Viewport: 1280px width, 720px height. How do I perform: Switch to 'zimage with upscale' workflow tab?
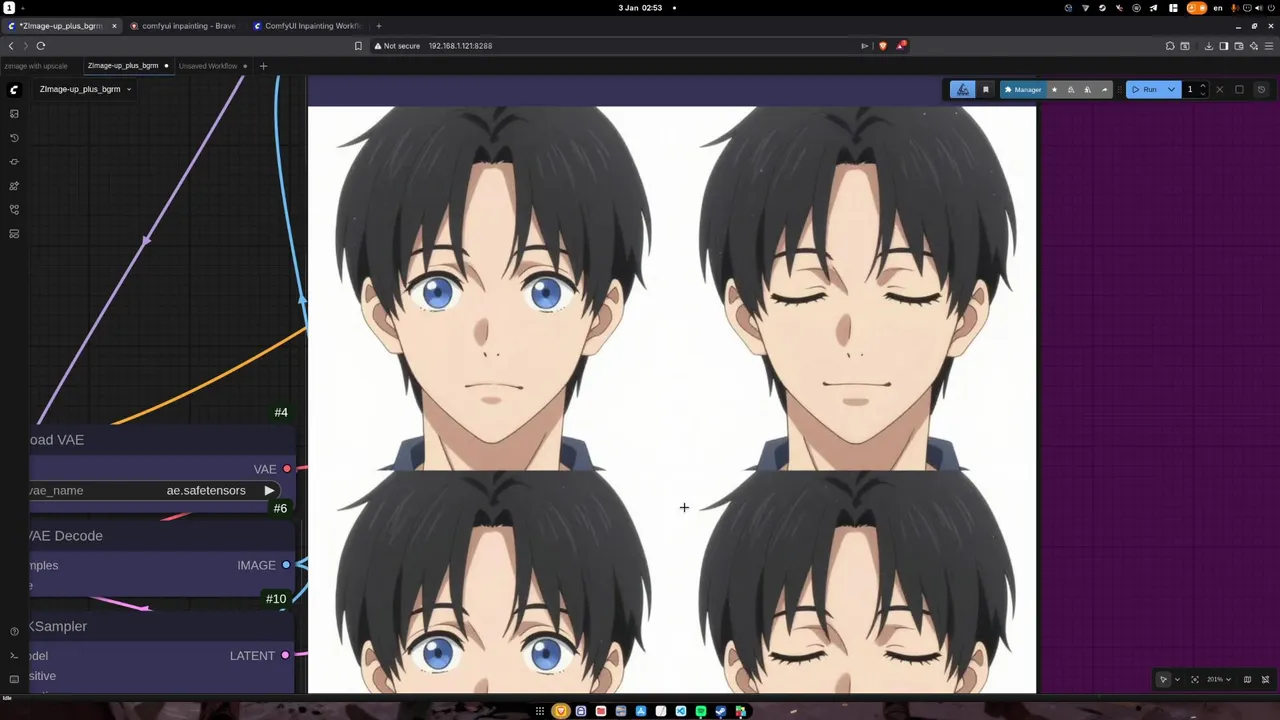[x=36, y=66]
